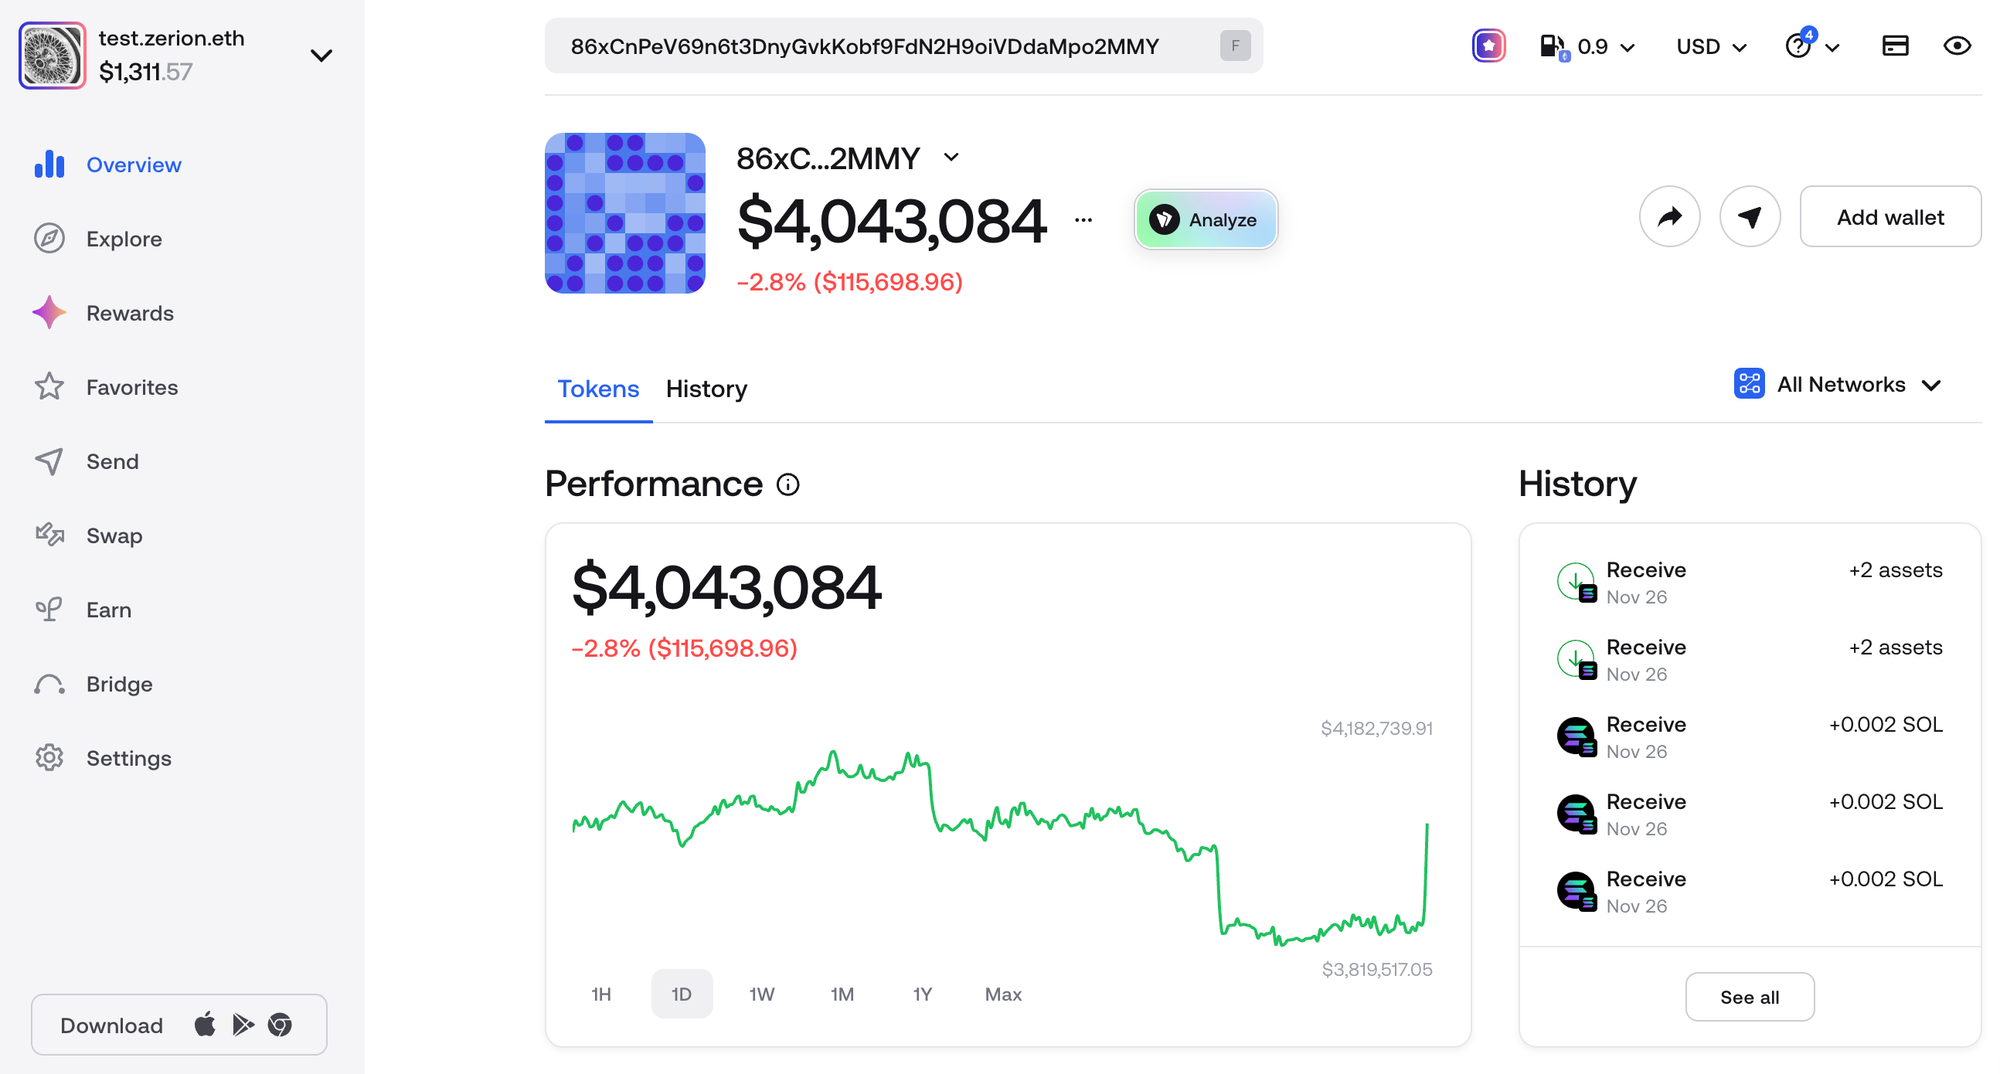
Task: Switch to the History tab
Action: pyautogui.click(x=706, y=389)
